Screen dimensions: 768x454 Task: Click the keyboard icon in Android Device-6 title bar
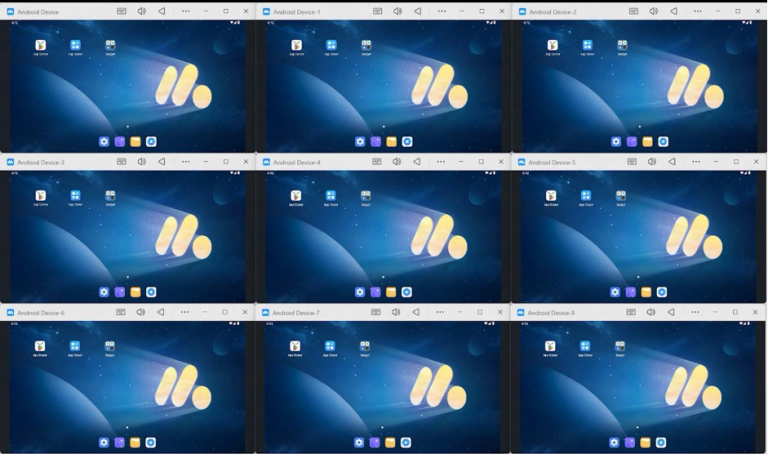pos(120,311)
